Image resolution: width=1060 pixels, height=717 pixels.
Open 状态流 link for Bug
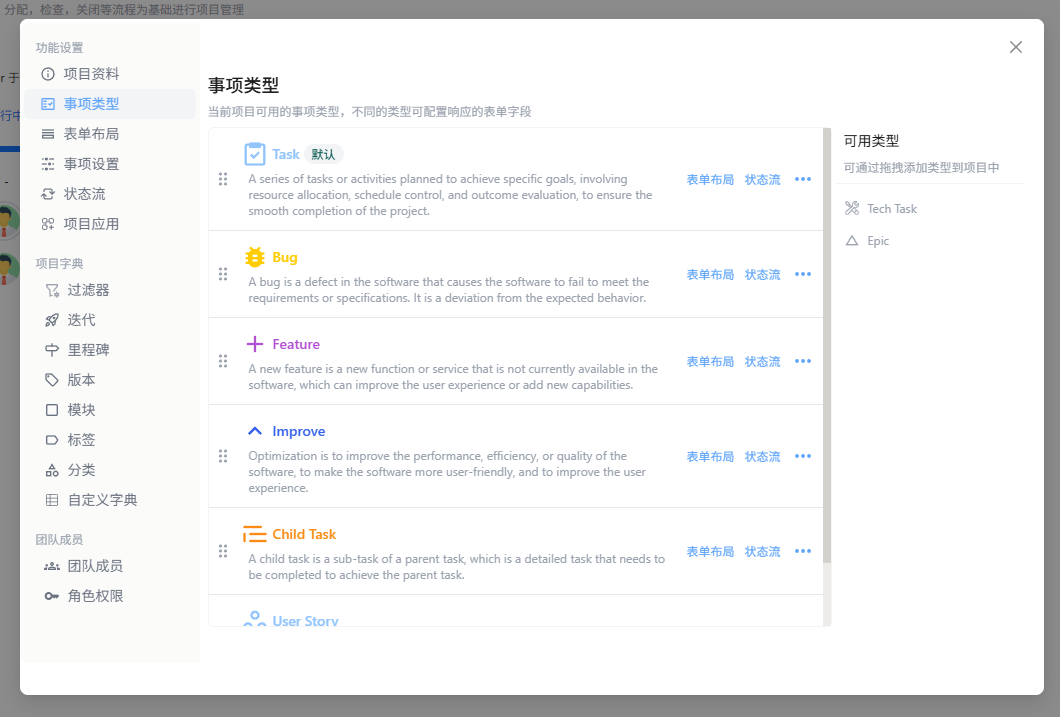(763, 275)
